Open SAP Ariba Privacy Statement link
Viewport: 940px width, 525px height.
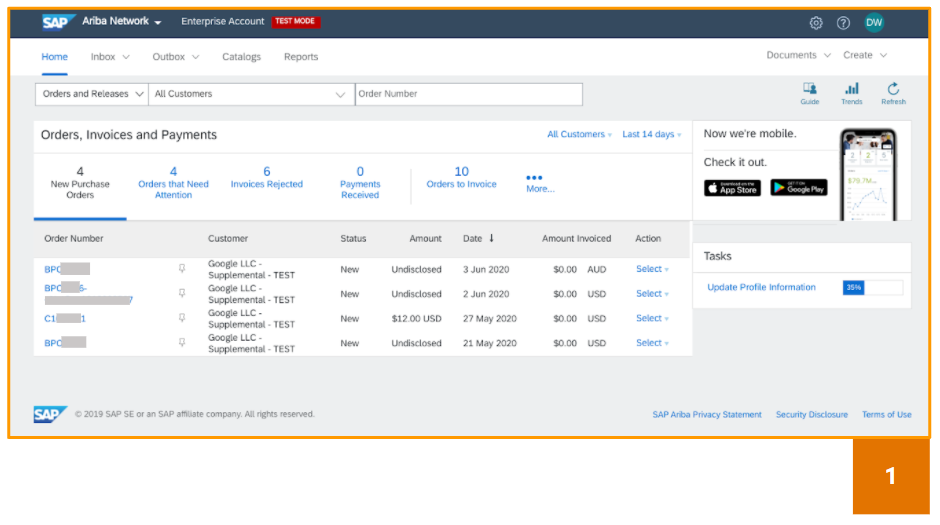(x=707, y=414)
